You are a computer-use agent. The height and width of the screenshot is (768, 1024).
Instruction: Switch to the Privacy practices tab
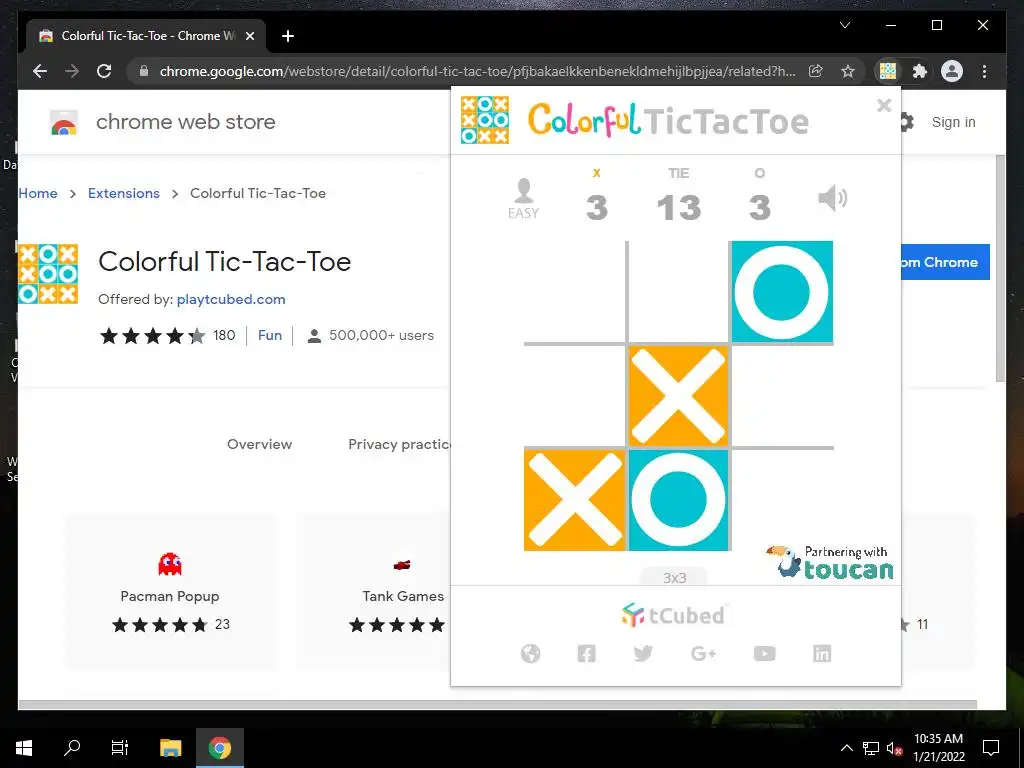tap(399, 444)
